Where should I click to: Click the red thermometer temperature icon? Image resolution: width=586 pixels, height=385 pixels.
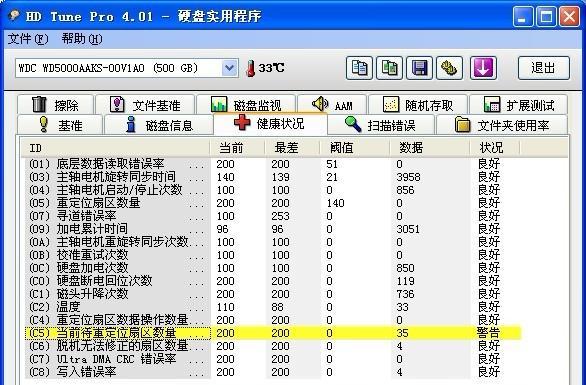250,68
